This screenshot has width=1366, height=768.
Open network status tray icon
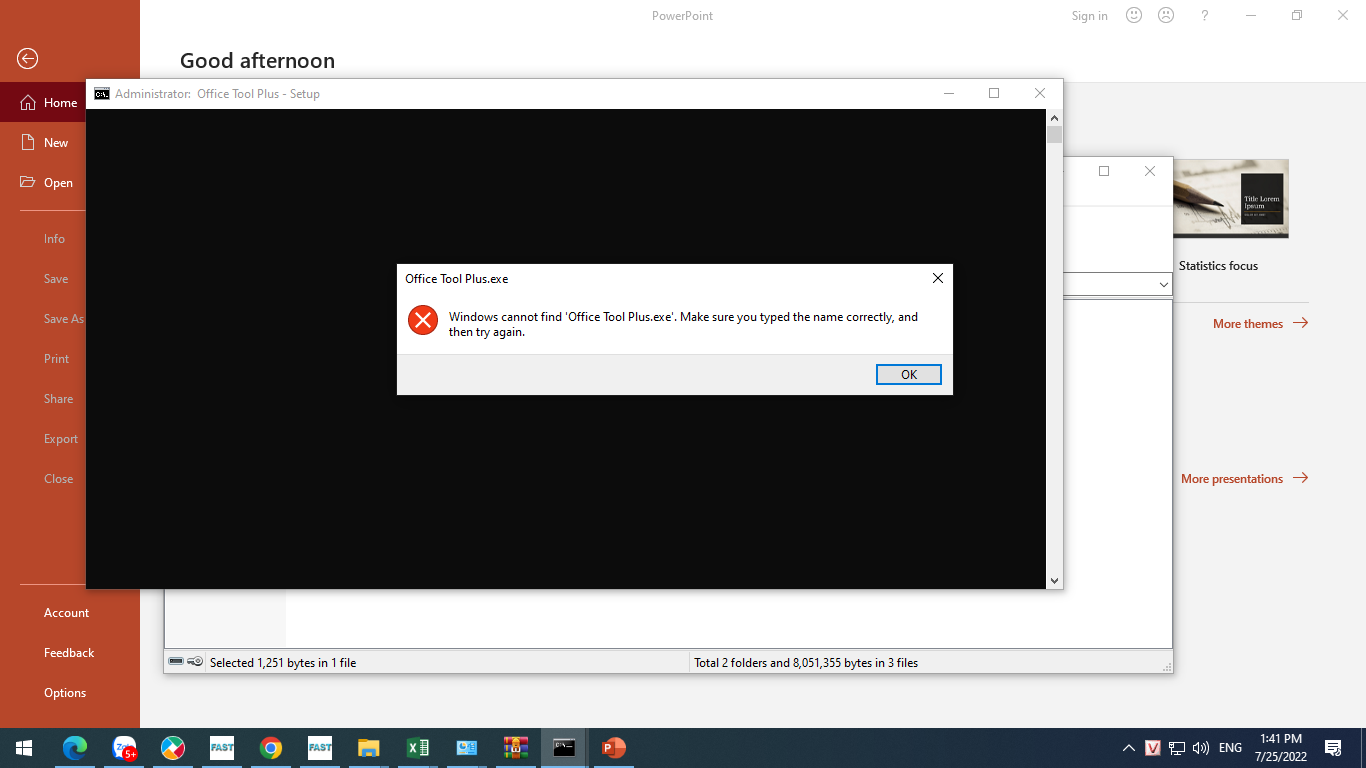click(x=1177, y=748)
